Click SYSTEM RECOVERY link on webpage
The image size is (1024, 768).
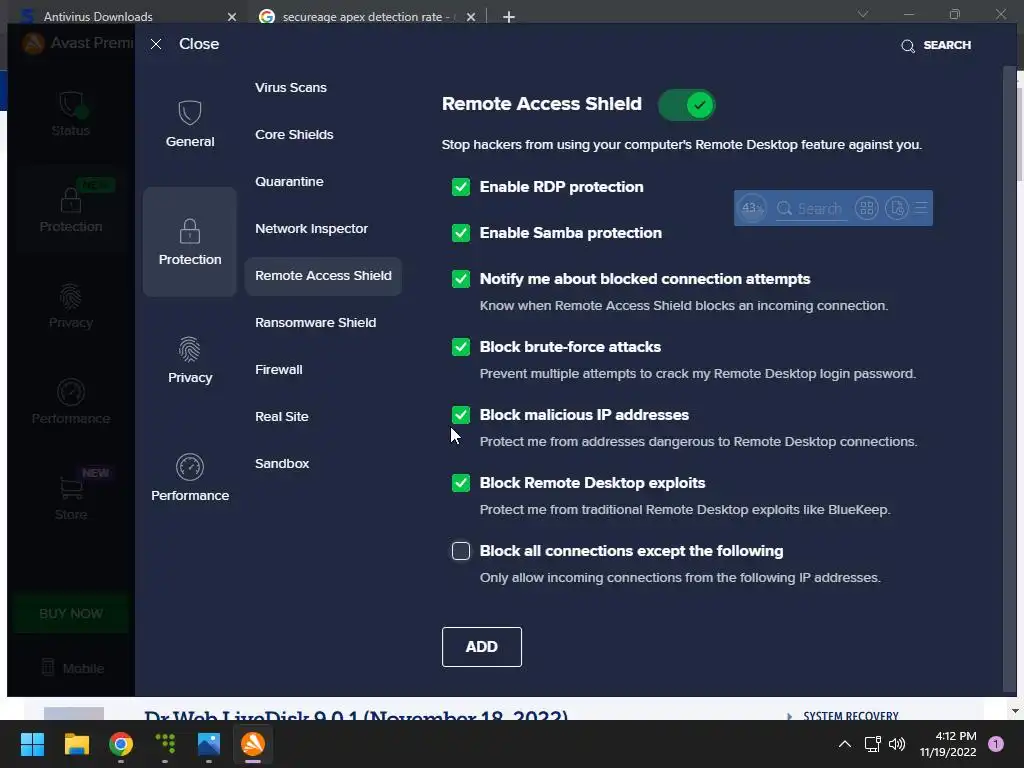coord(850,716)
